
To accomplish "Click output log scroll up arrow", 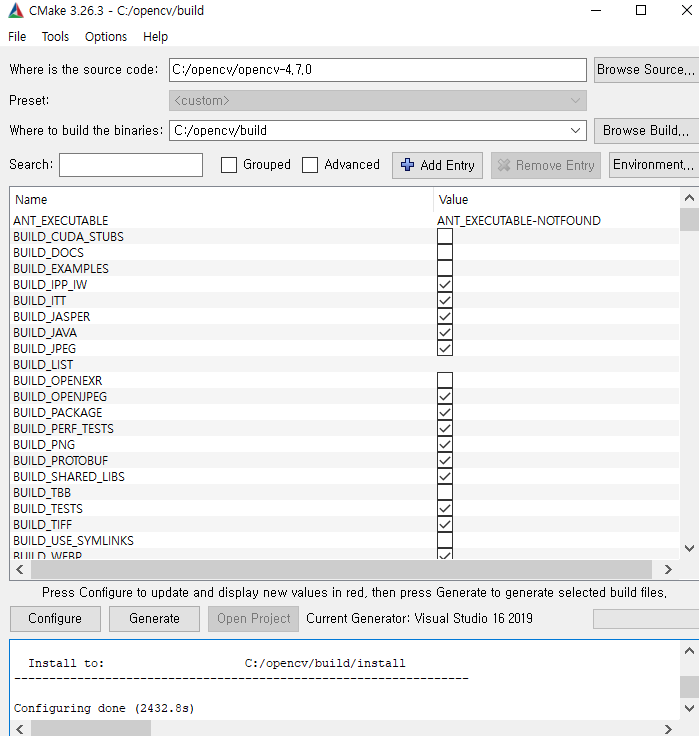I will click(689, 651).
